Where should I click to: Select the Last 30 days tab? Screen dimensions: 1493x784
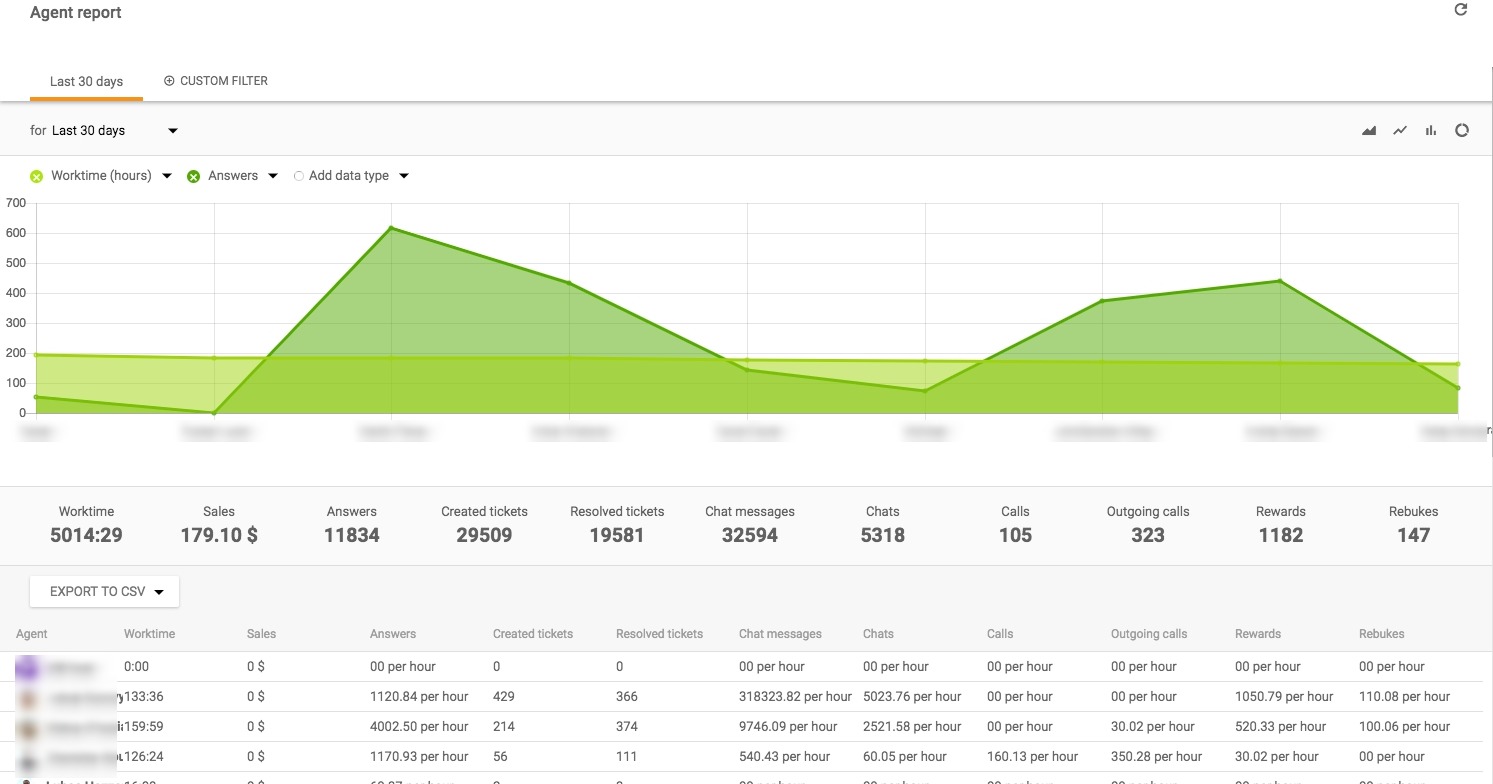pyautogui.click(x=86, y=81)
